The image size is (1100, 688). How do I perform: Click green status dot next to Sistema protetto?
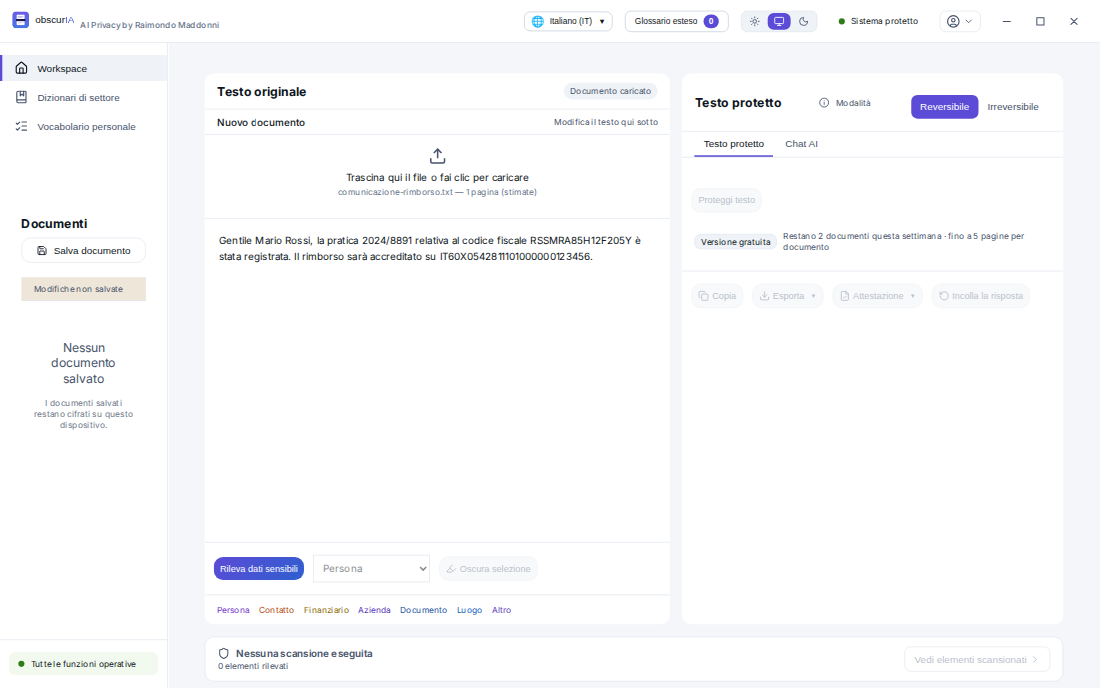(842, 21)
